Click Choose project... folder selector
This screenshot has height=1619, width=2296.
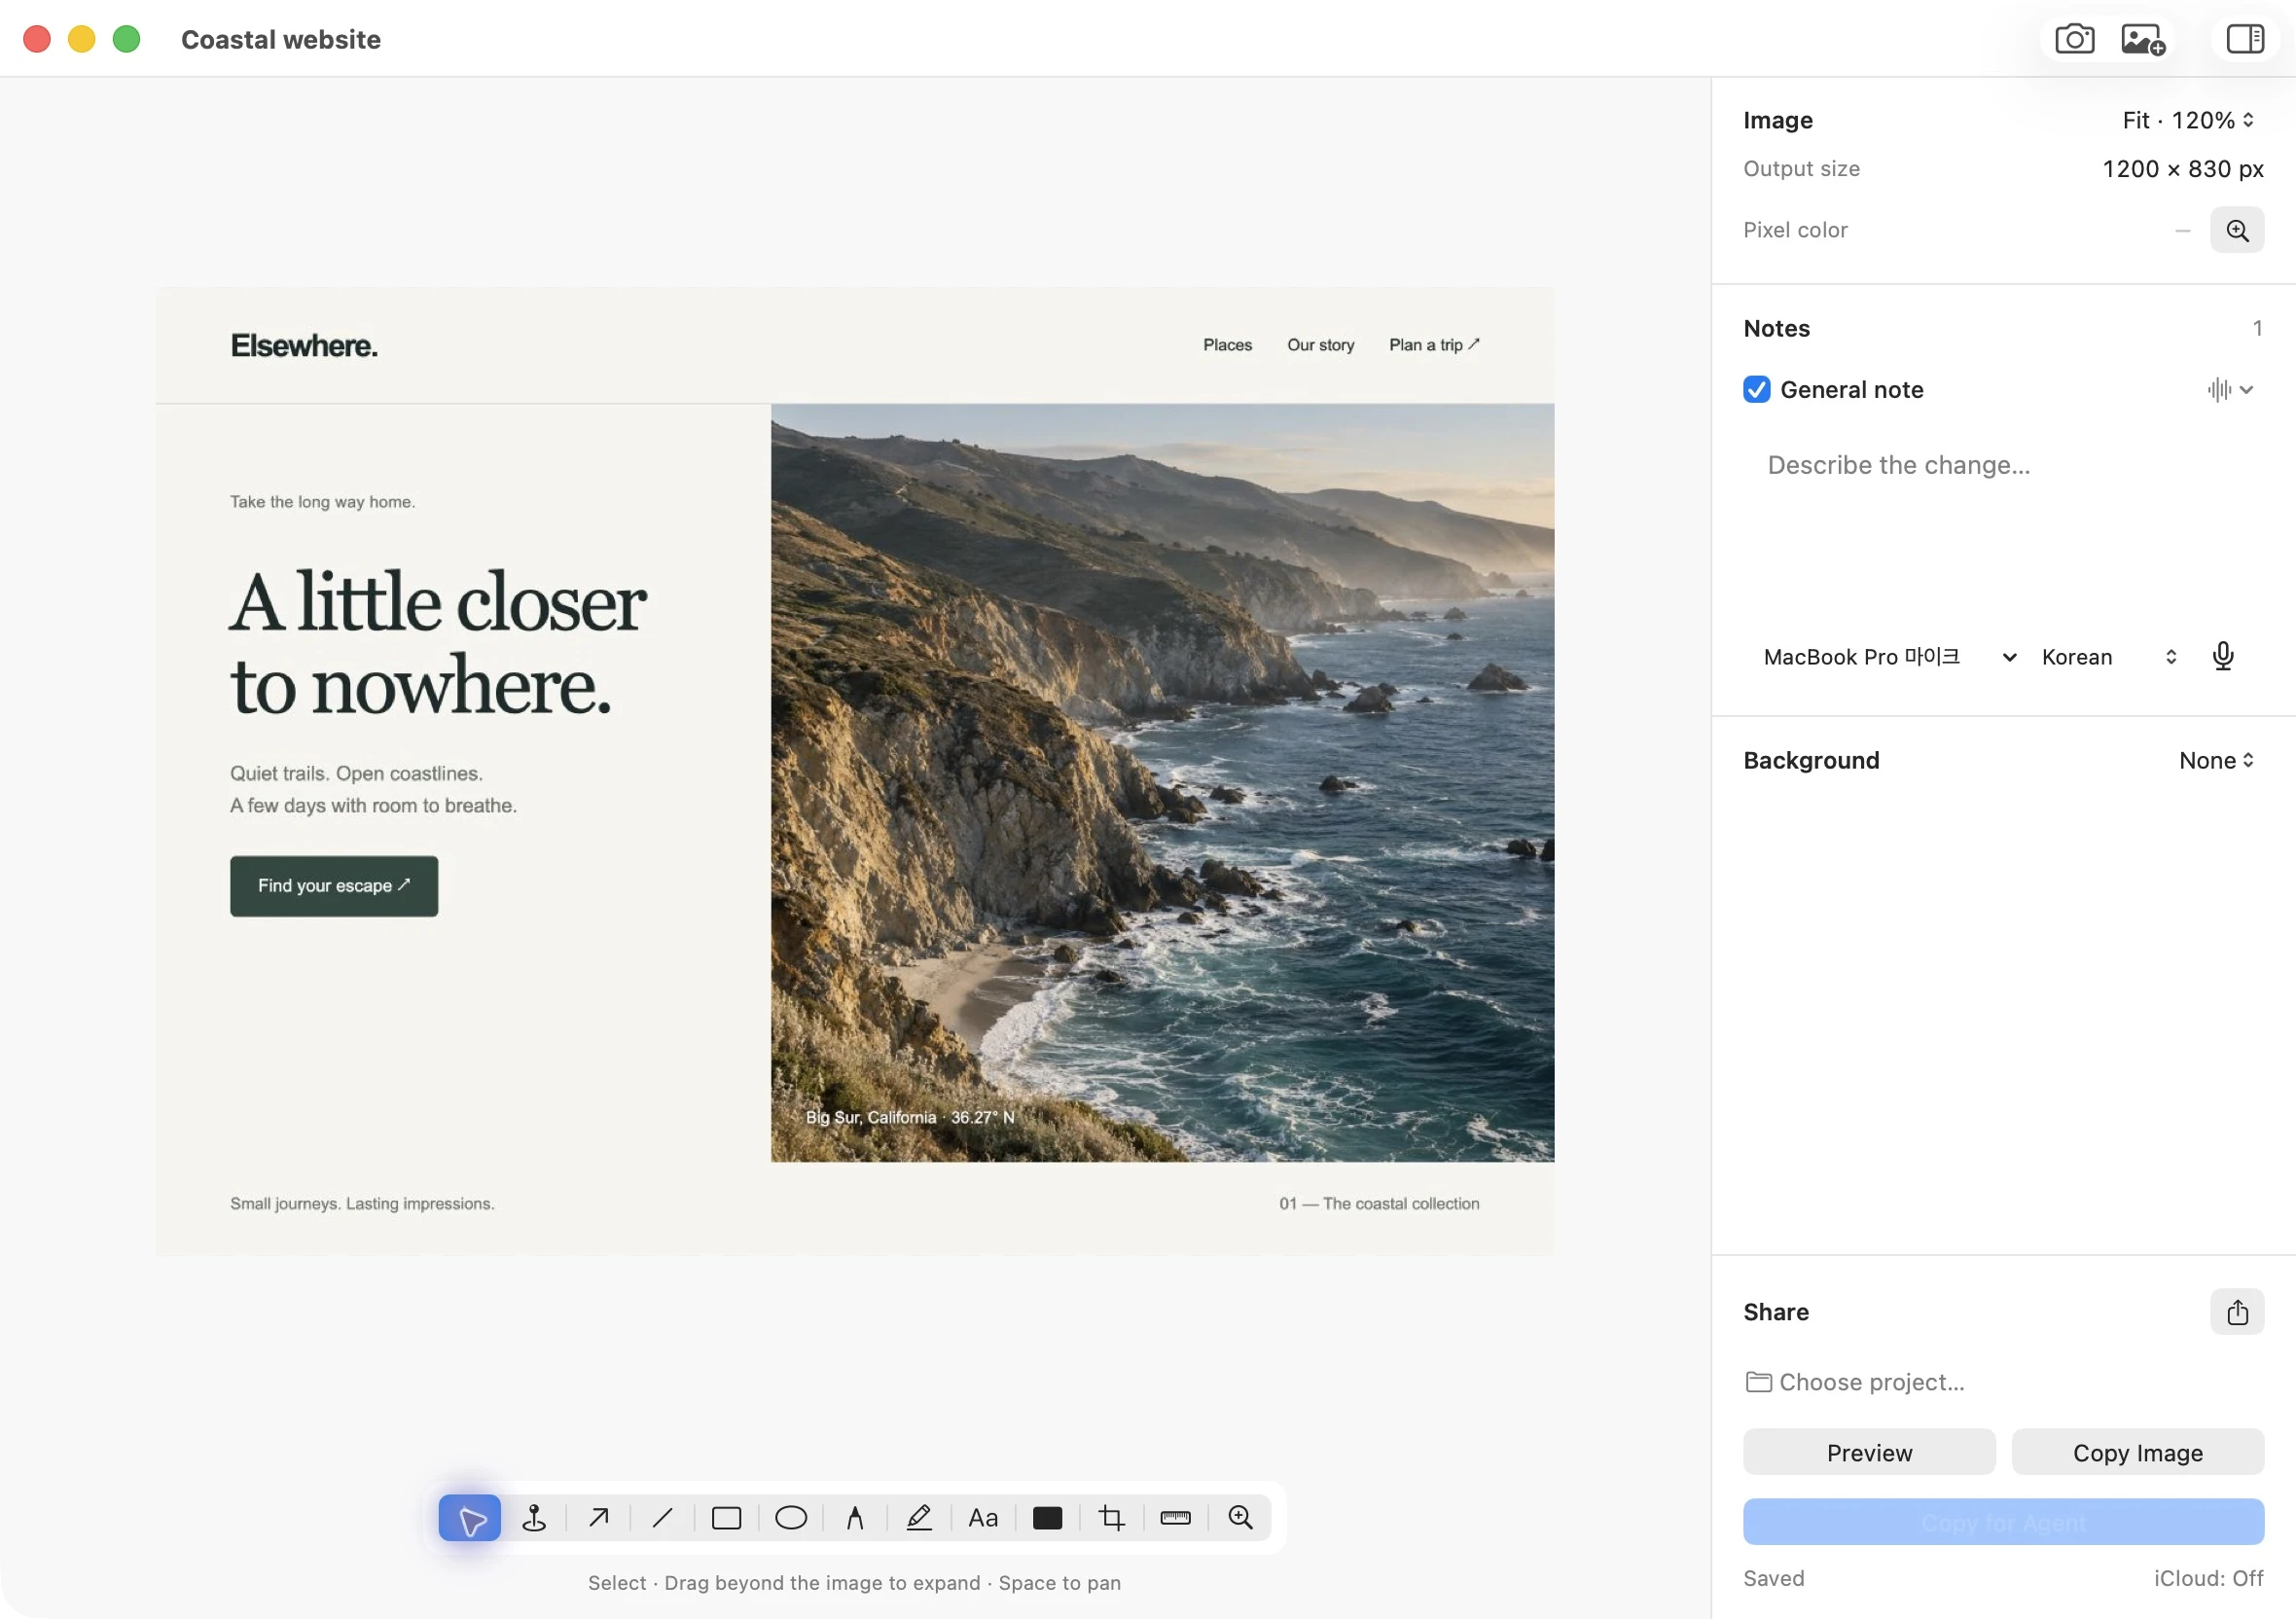[x=1855, y=1382]
